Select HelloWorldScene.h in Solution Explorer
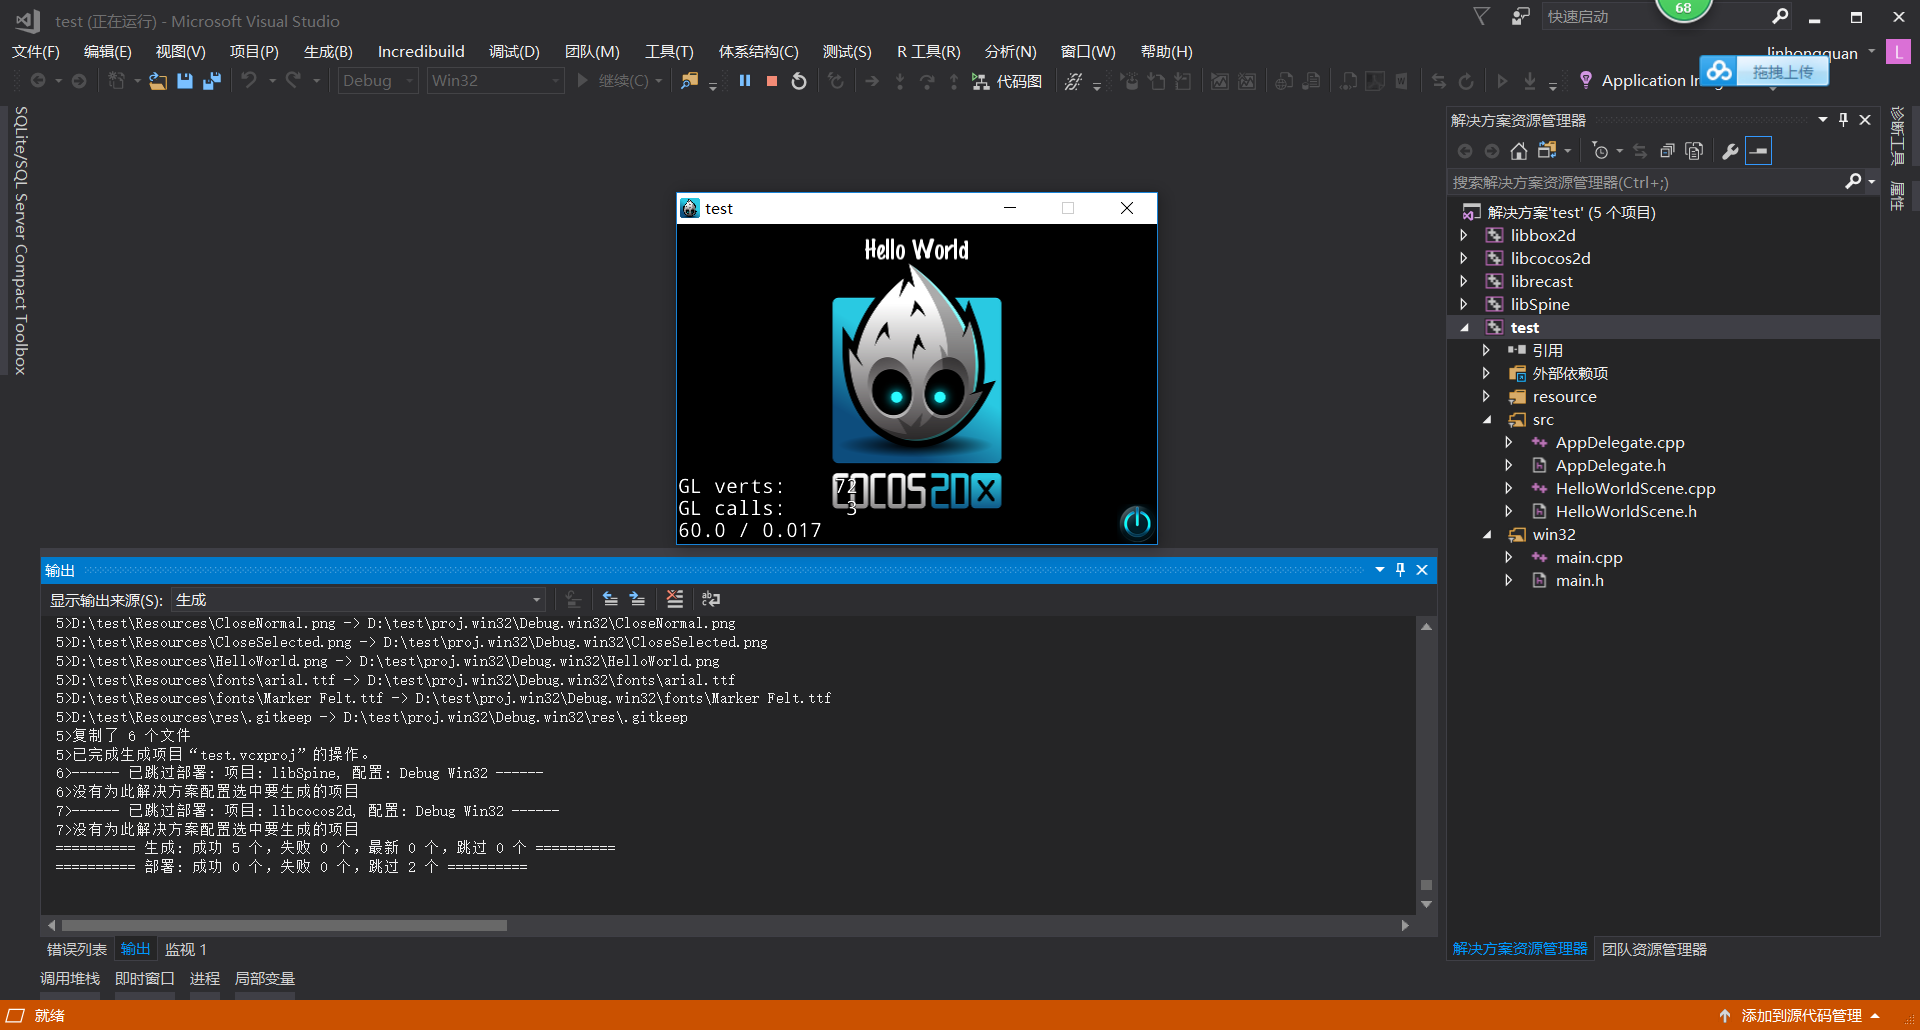The height and width of the screenshot is (1030, 1920). click(1626, 511)
